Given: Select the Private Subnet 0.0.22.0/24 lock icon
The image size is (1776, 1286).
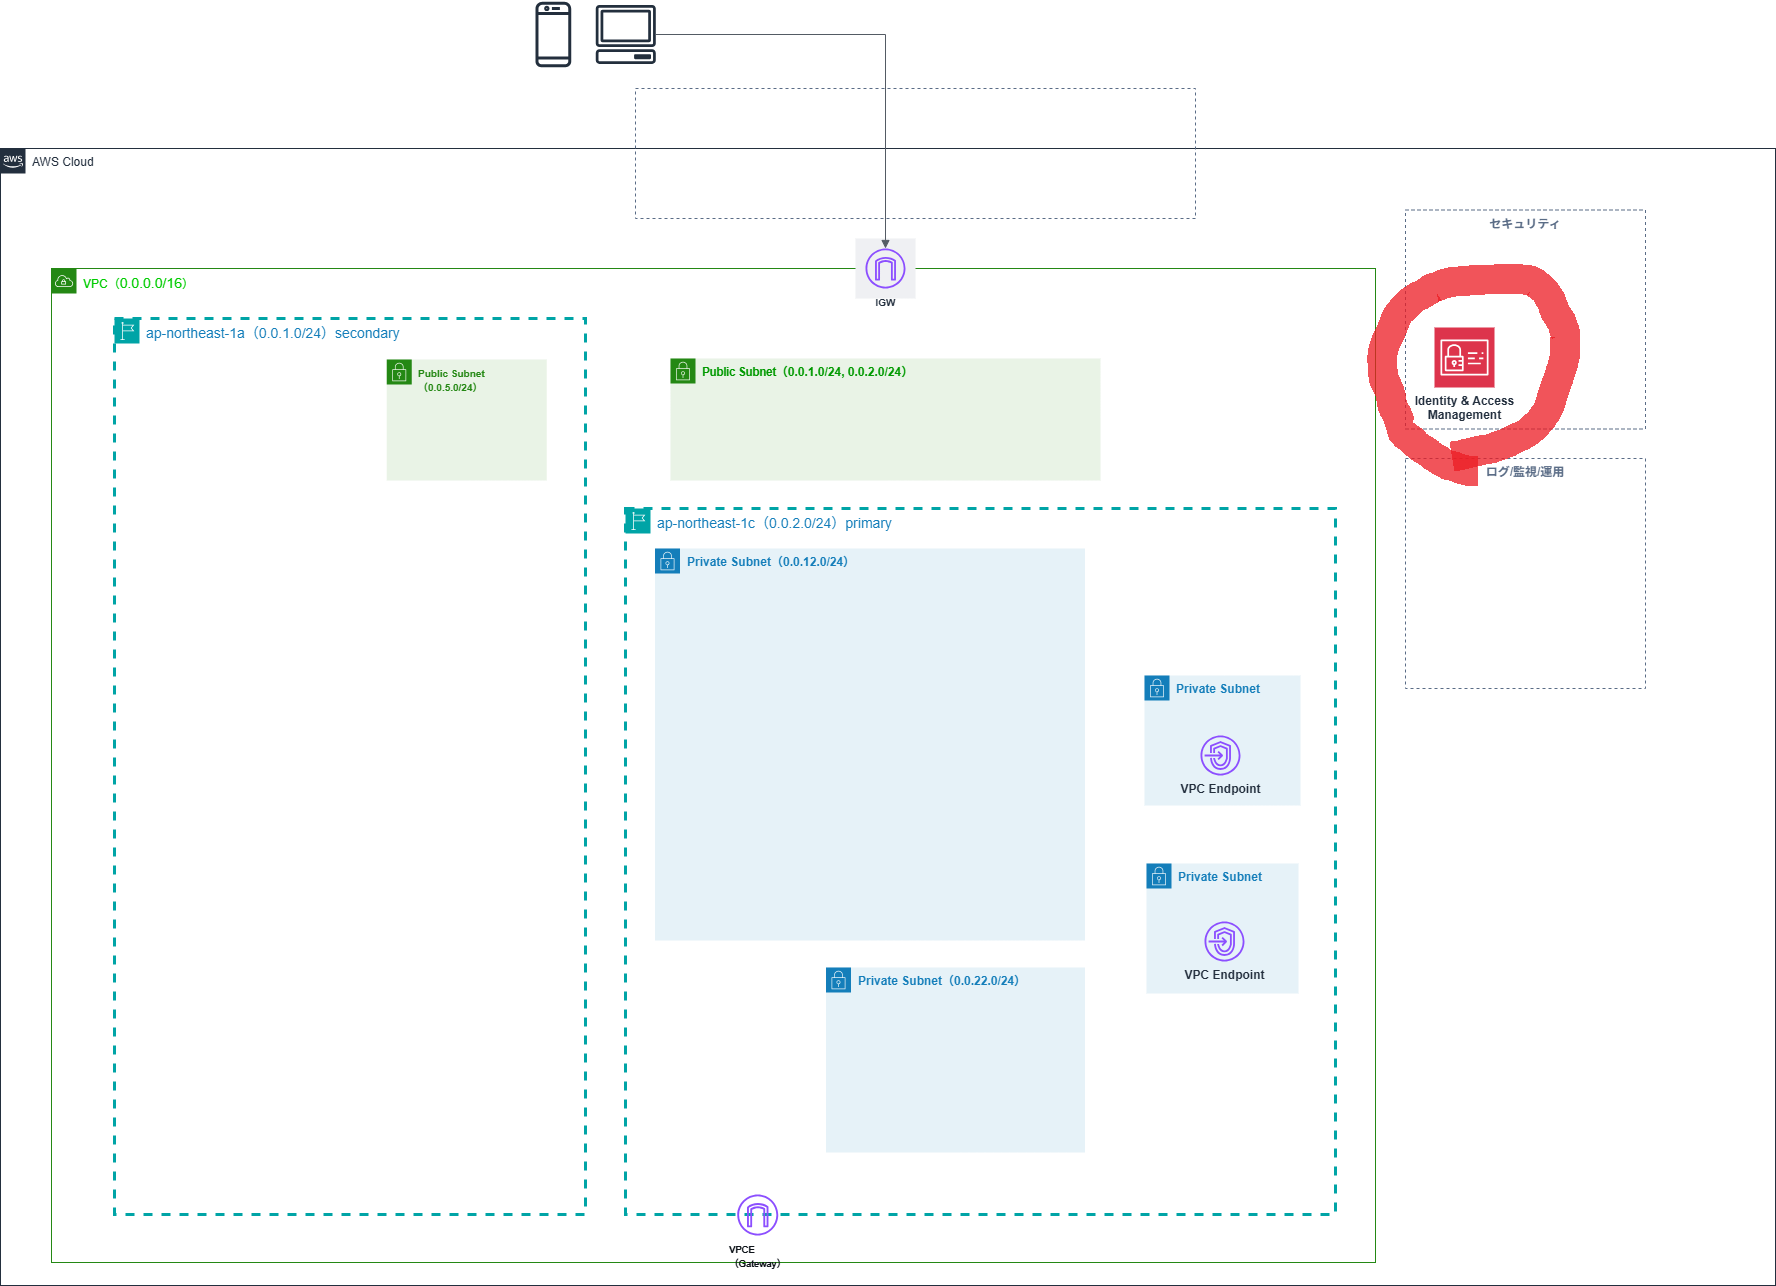Looking at the screenshot, I should [x=838, y=980].
